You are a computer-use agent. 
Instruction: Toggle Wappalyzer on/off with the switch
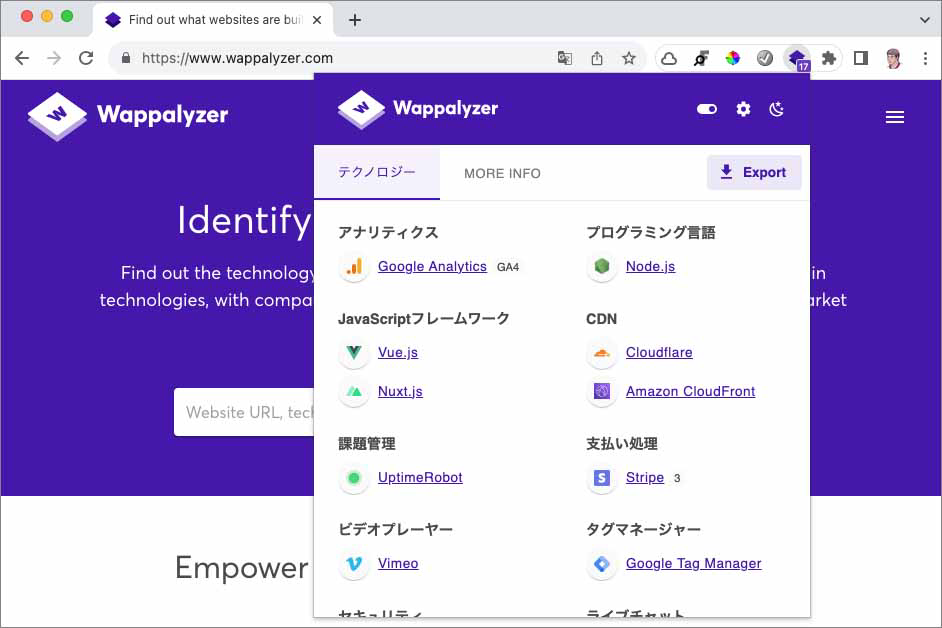[707, 109]
